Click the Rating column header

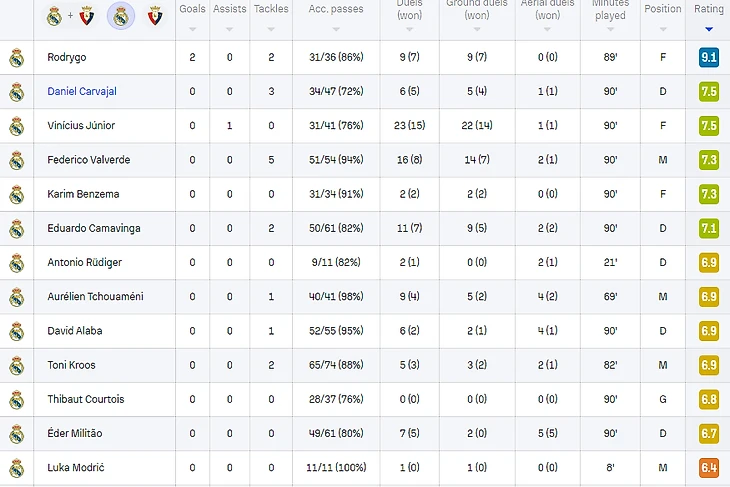pos(709,9)
